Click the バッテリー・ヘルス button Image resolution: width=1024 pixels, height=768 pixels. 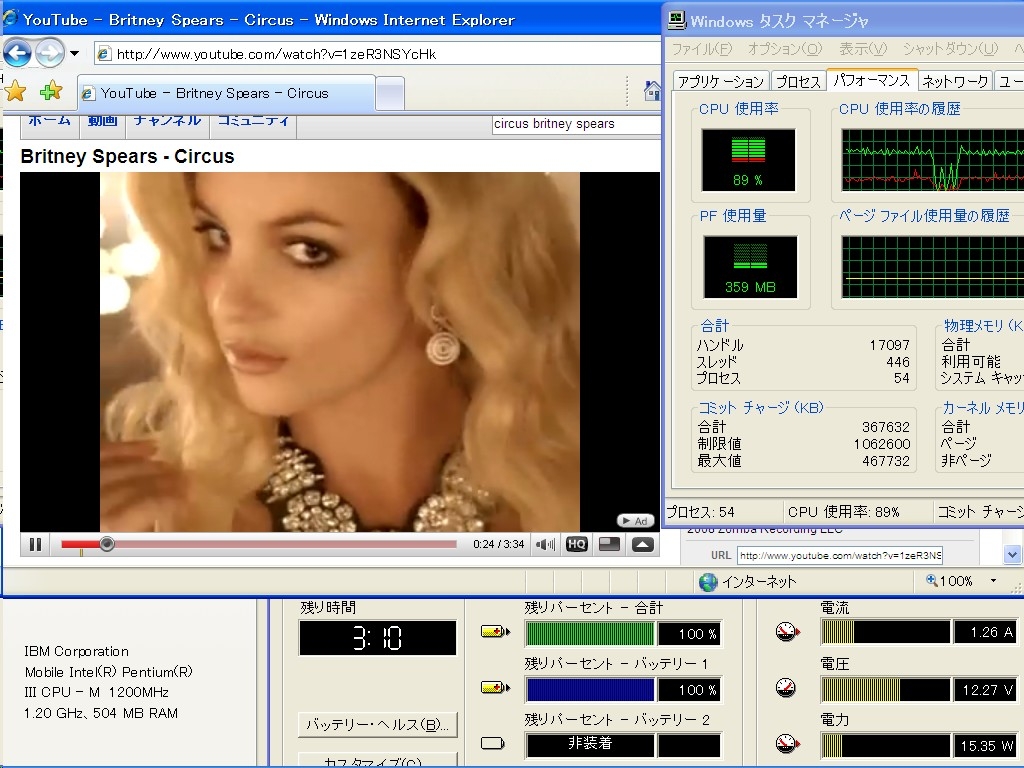tap(377, 724)
